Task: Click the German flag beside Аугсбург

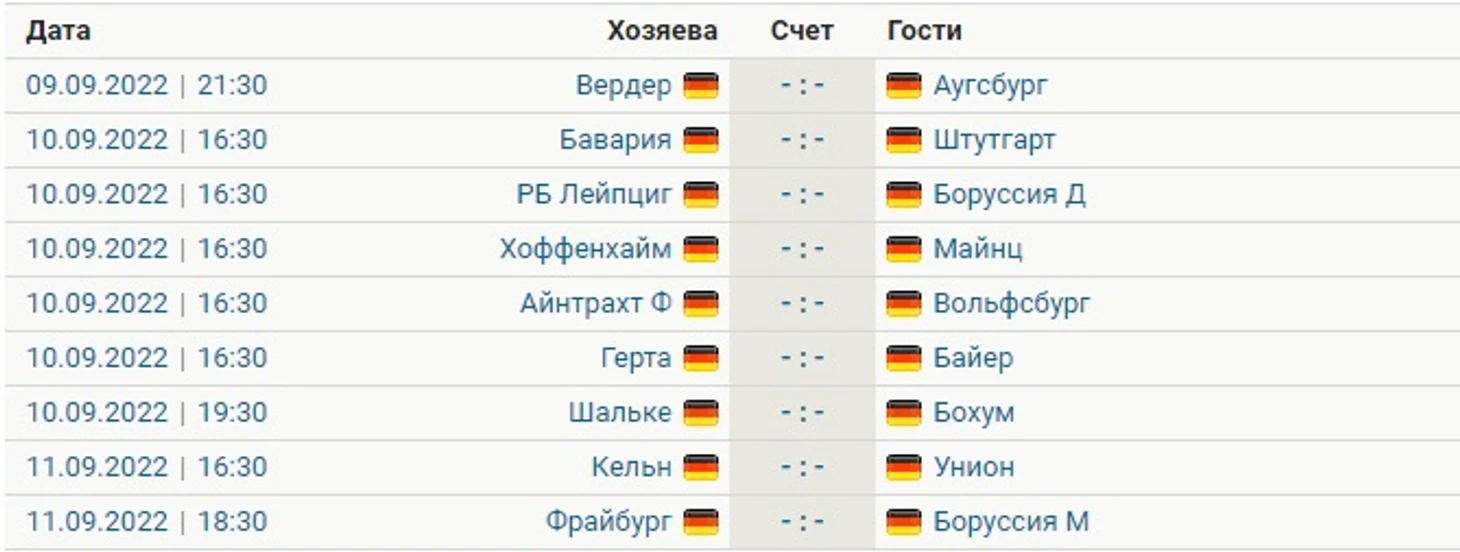Action: pyautogui.click(x=904, y=86)
